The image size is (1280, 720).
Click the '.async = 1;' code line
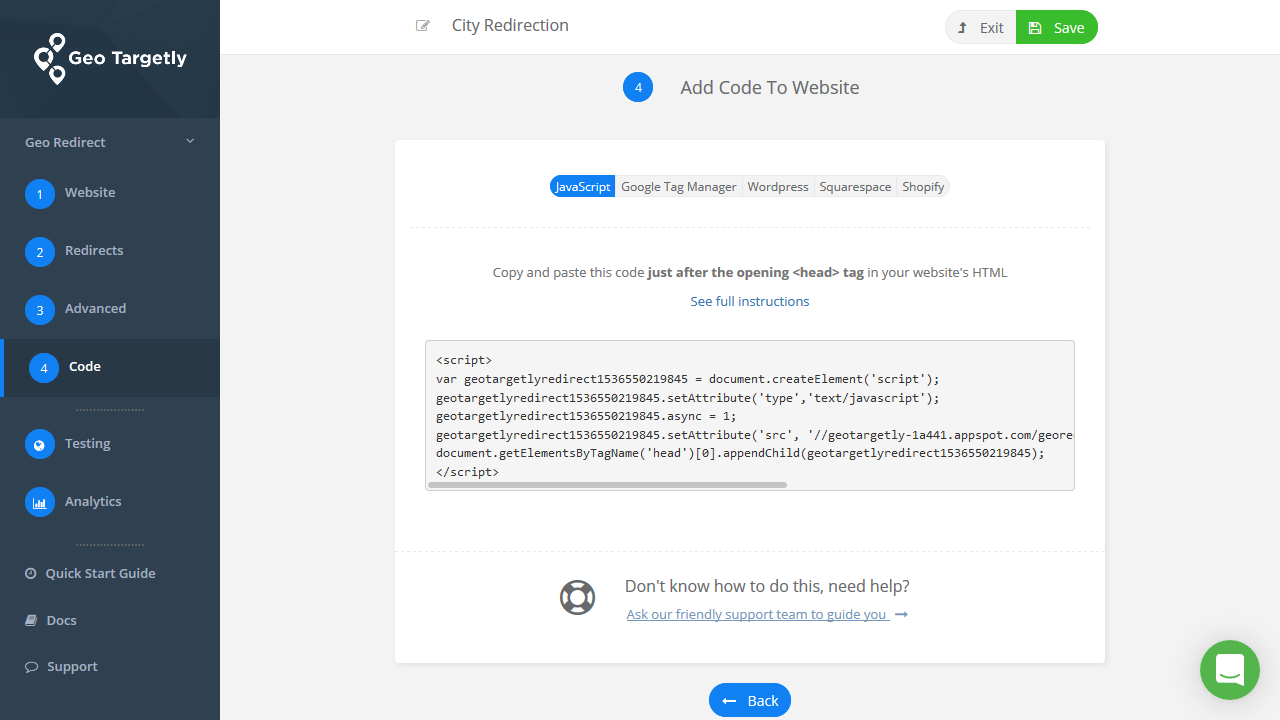pyautogui.click(x=586, y=416)
